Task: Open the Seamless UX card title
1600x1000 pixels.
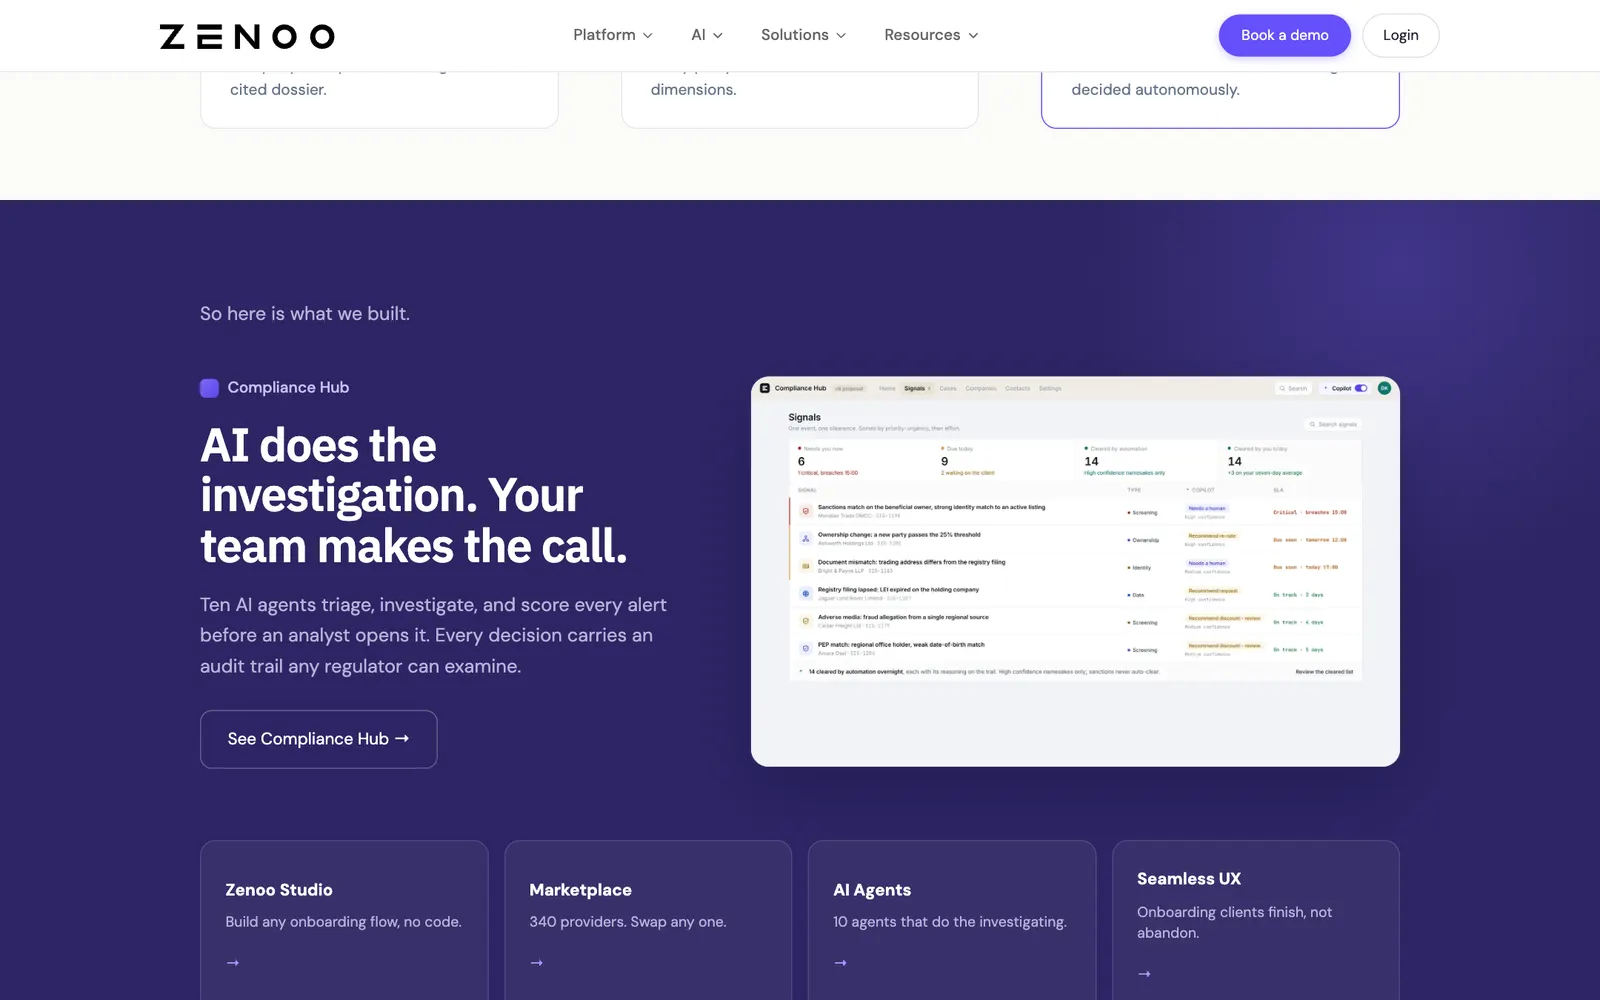Action: [x=1189, y=879]
